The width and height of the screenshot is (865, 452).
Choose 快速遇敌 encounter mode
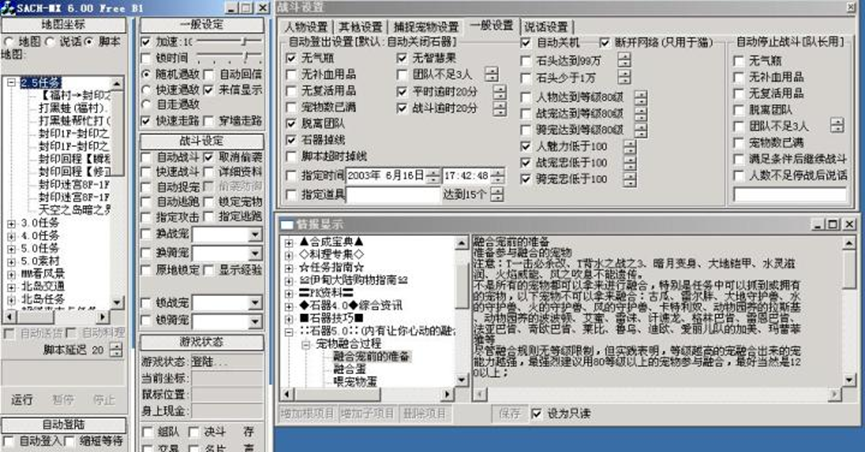pos(146,89)
